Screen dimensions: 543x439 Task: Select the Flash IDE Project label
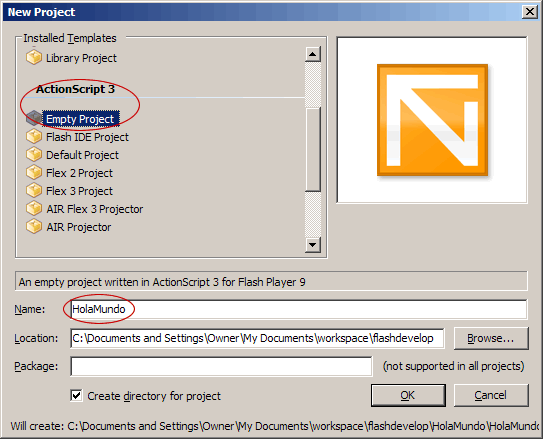point(87,137)
